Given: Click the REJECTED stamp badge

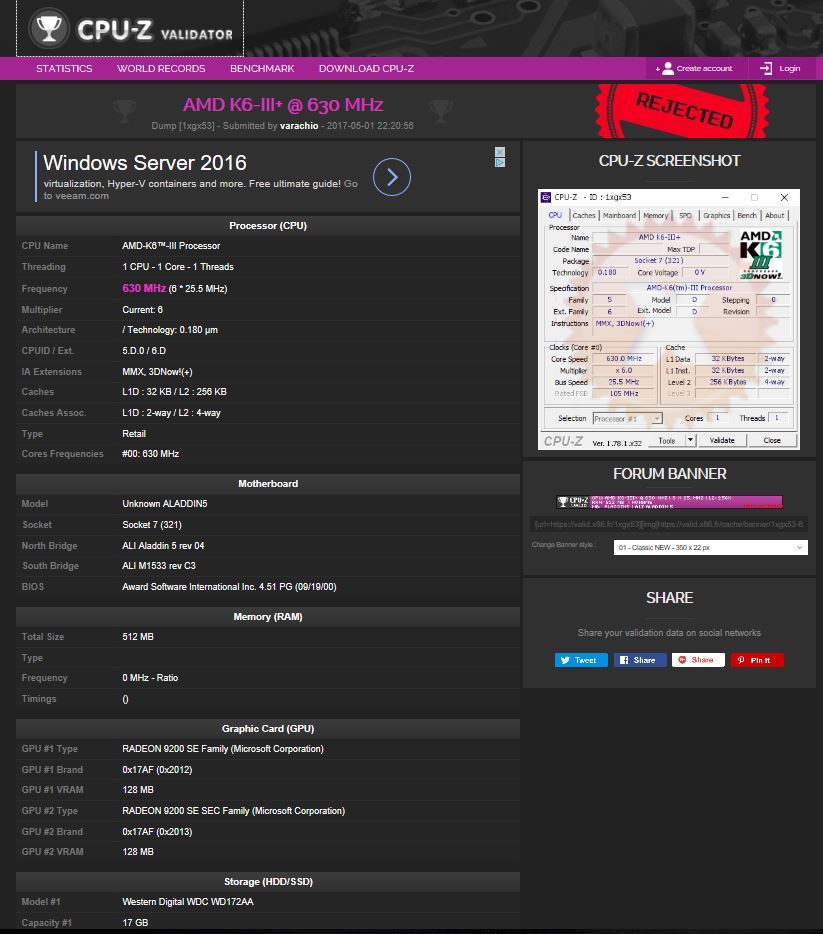Looking at the screenshot, I should point(682,111).
